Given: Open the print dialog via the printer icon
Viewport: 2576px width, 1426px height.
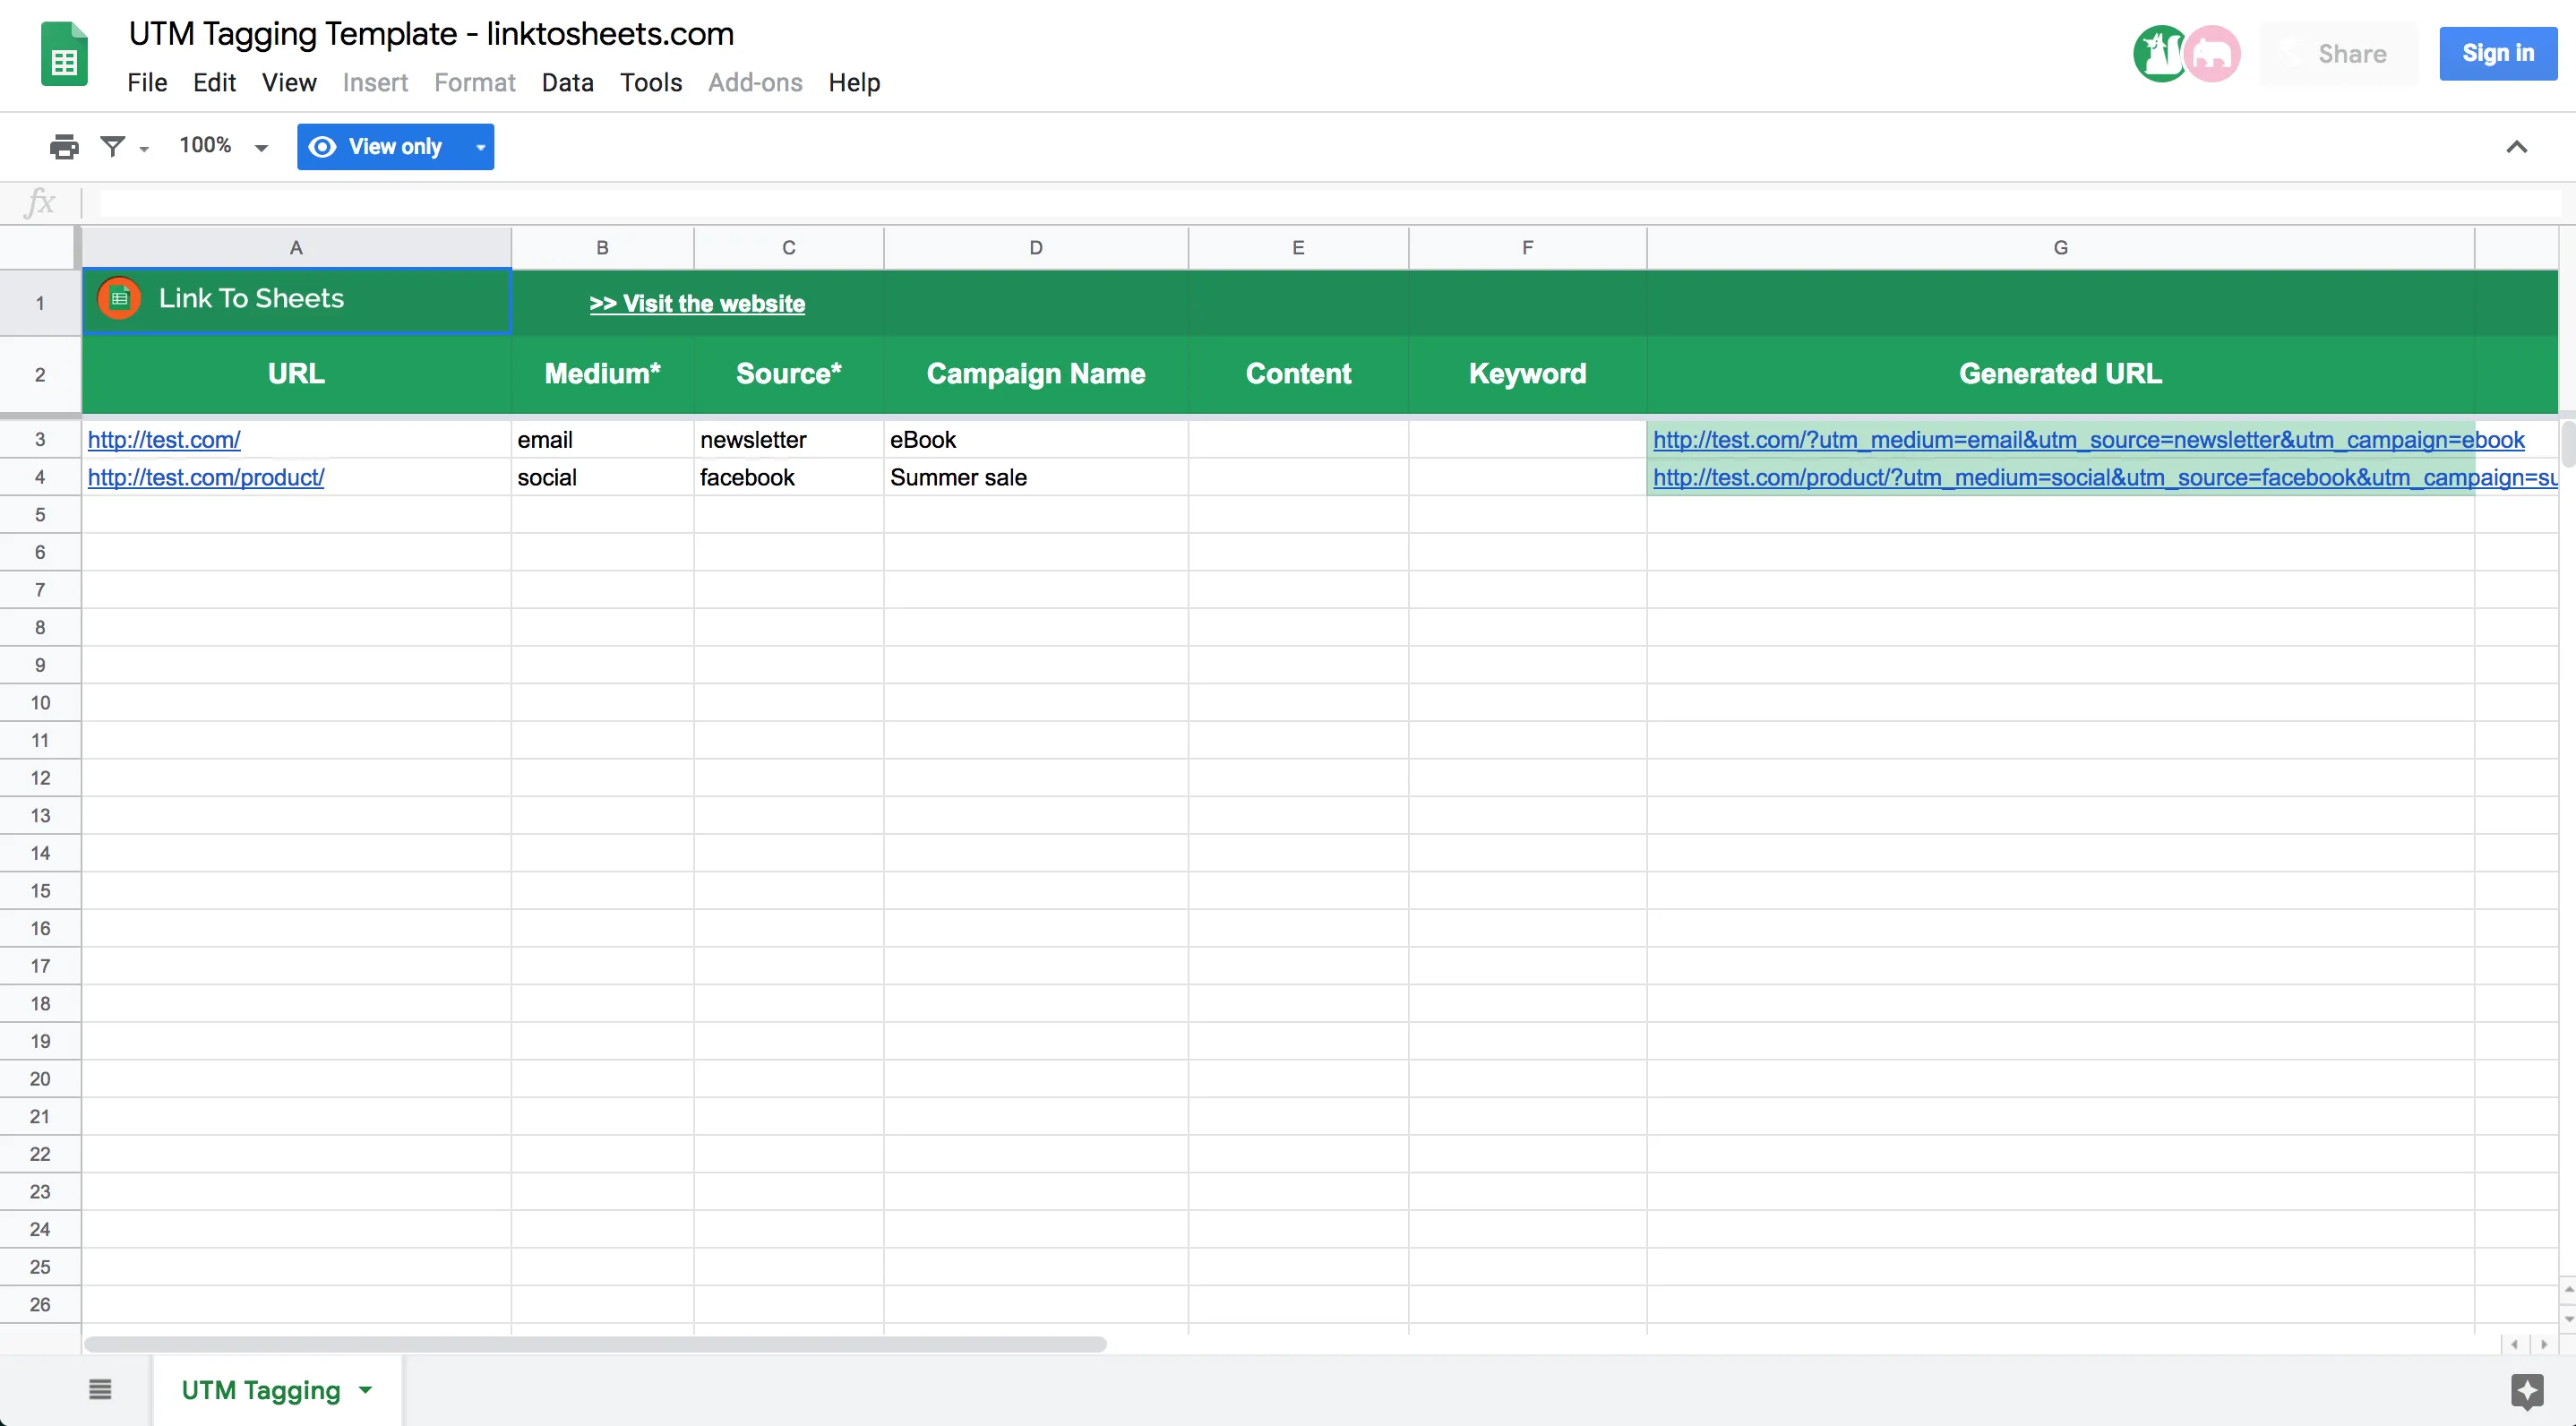Looking at the screenshot, I should click(x=64, y=146).
